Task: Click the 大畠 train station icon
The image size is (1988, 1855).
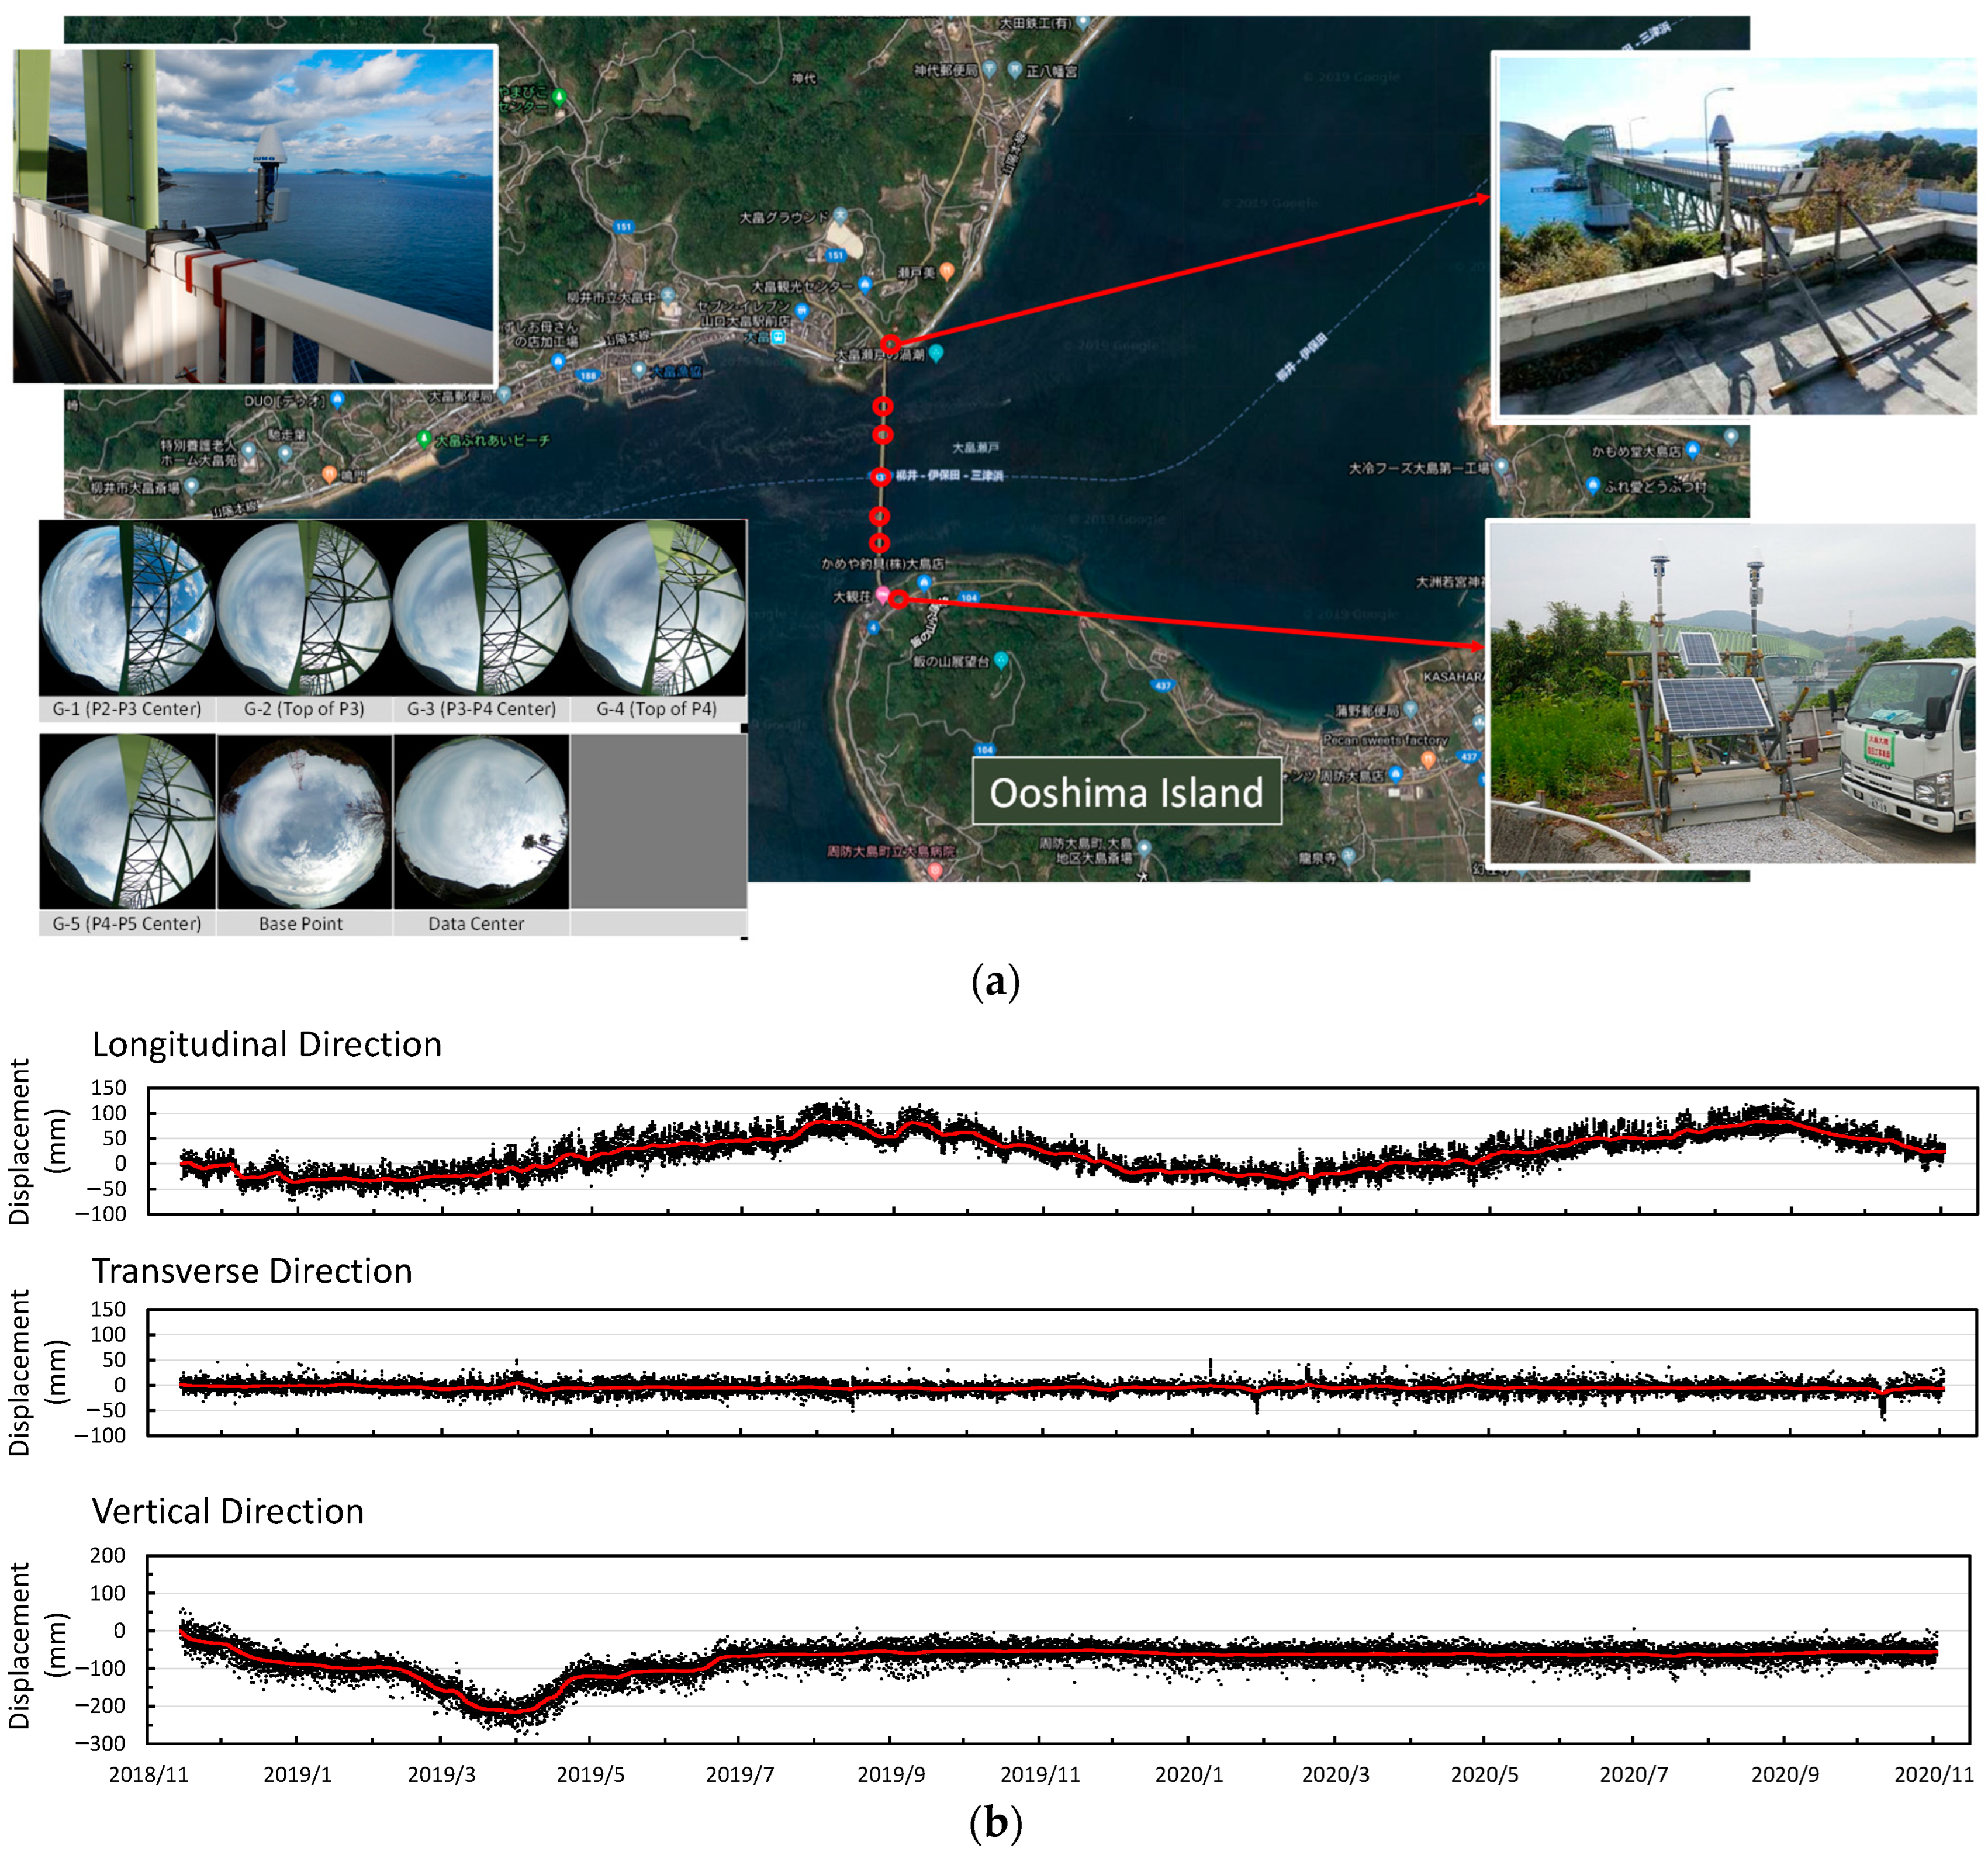Action: pos(778,337)
